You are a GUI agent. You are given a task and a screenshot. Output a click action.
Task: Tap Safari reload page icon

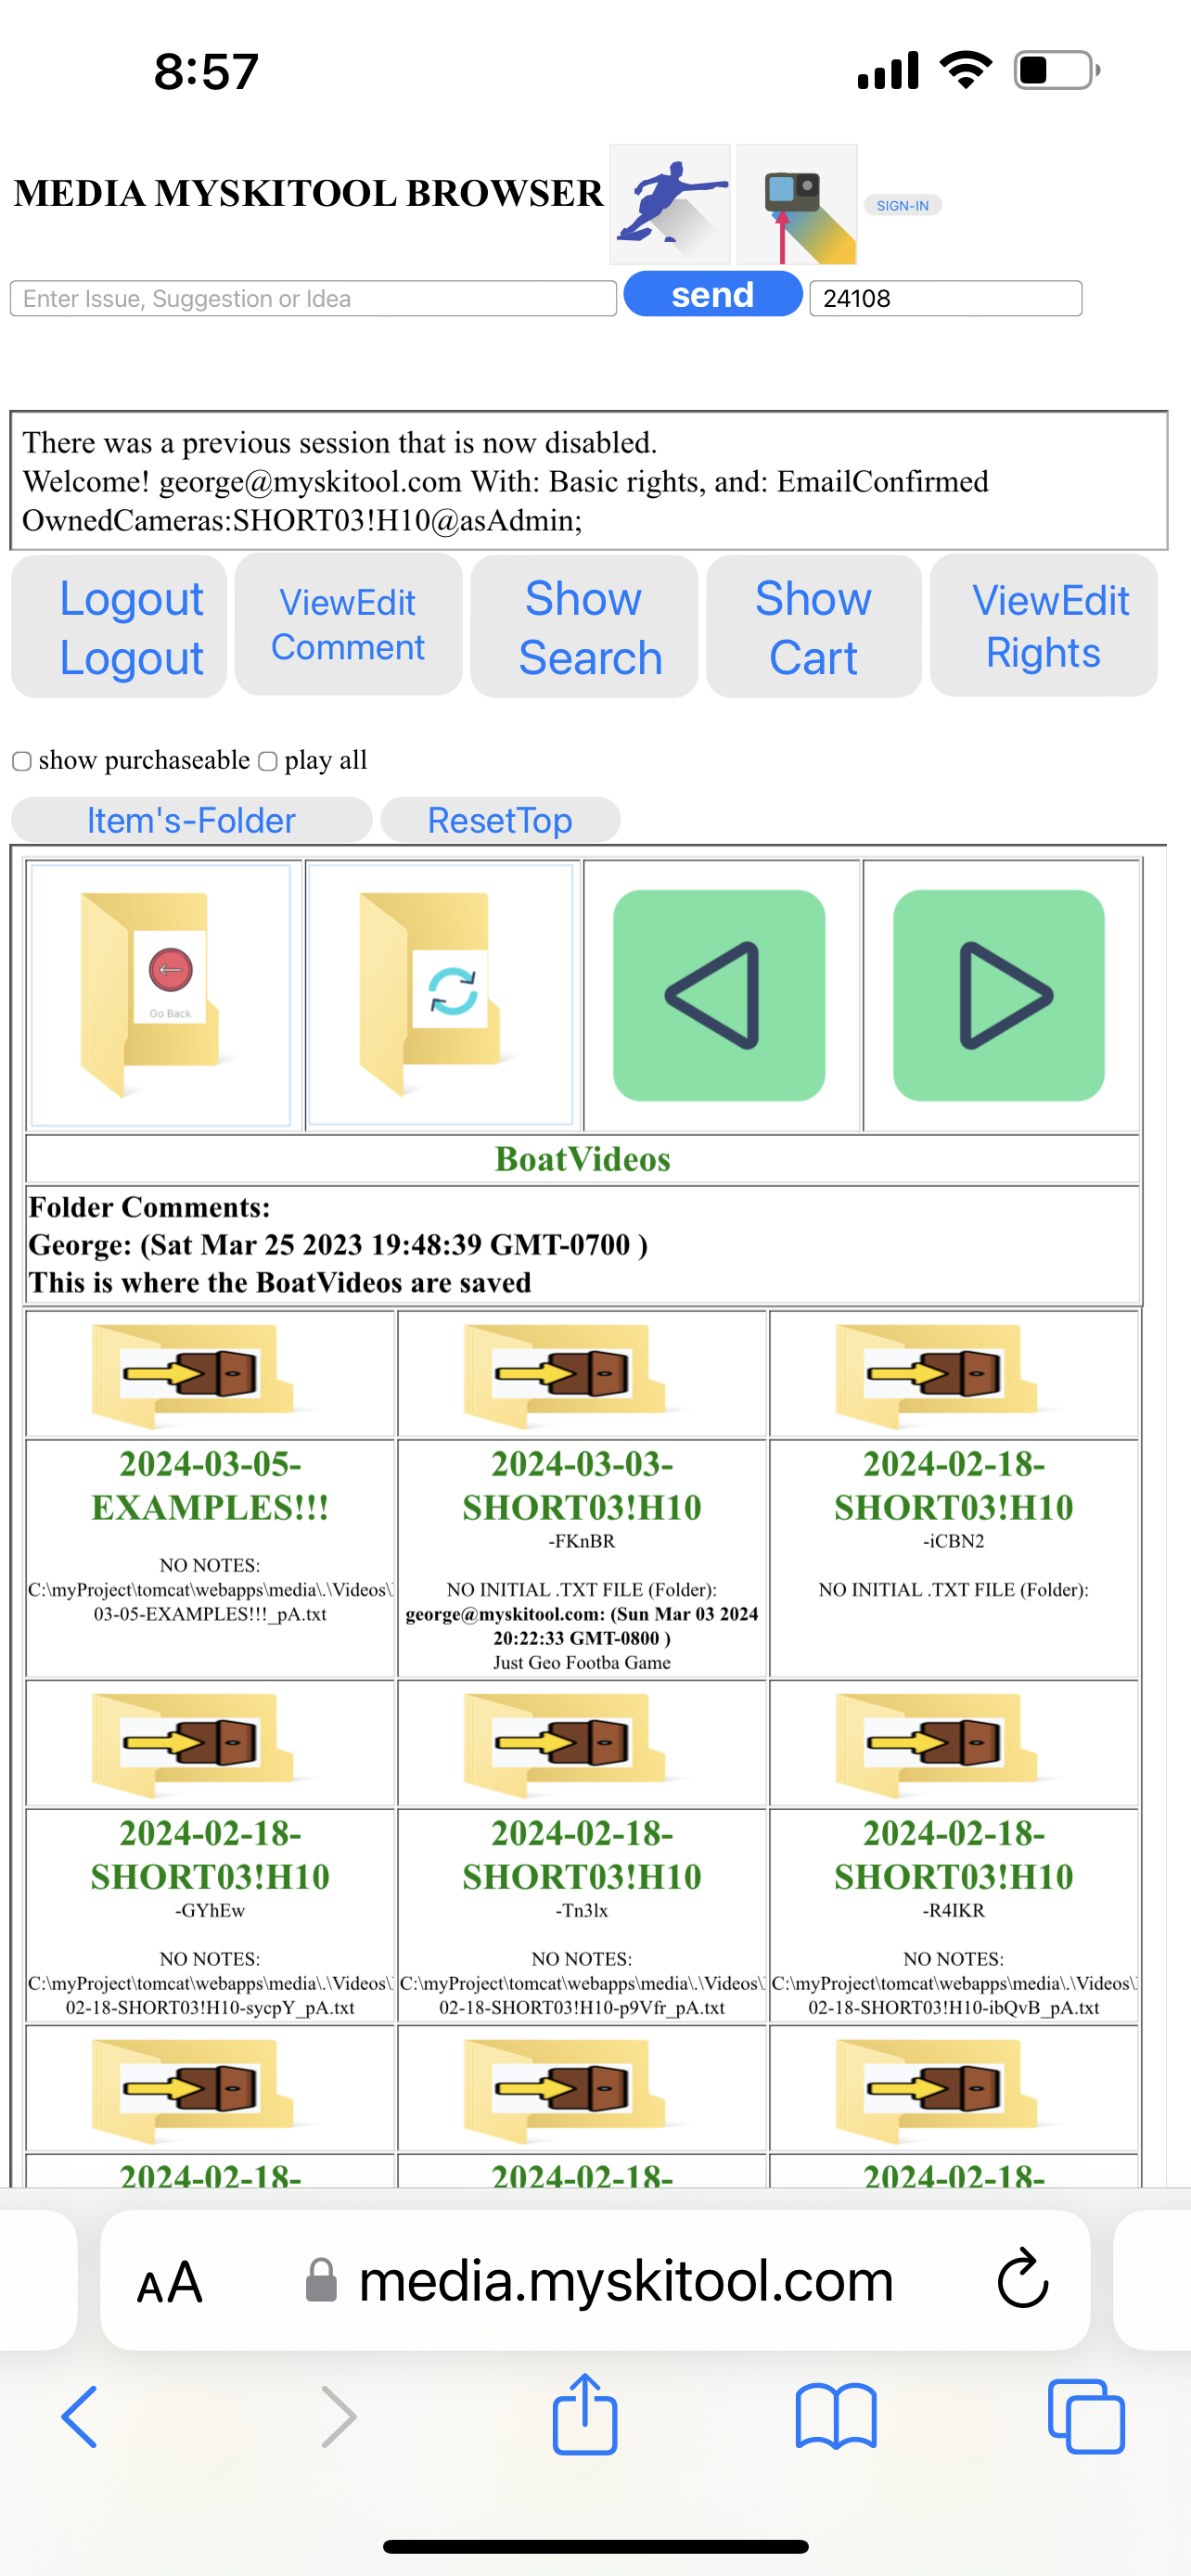[1023, 2280]
